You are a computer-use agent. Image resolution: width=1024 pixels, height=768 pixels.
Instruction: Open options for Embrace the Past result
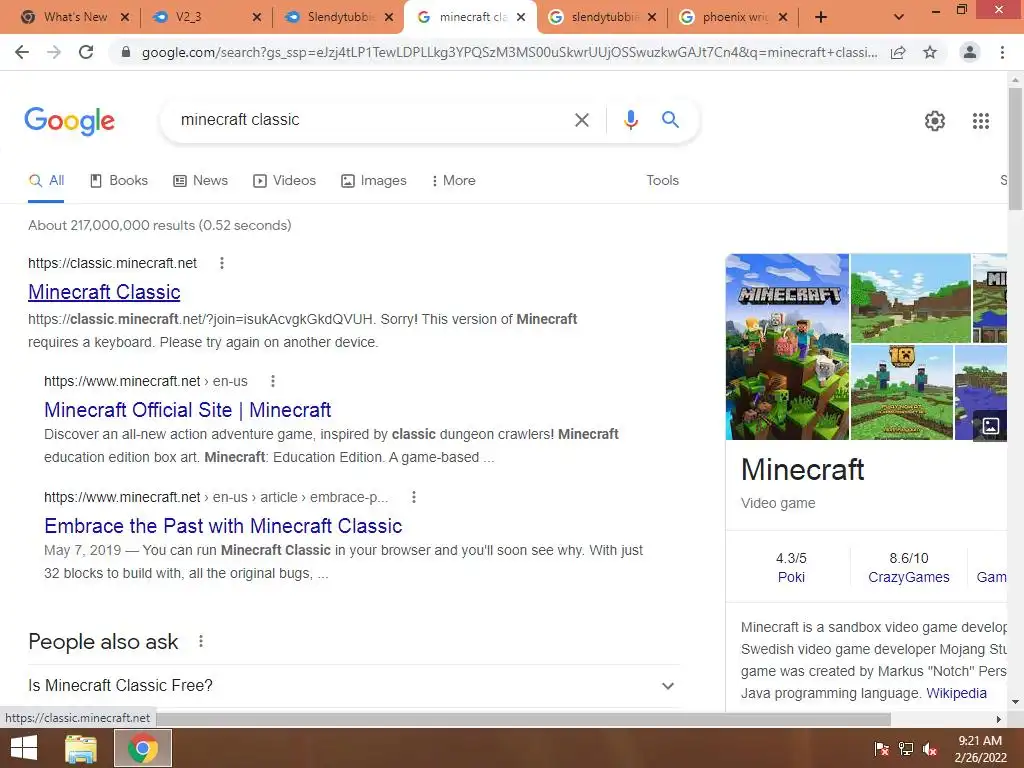tap(413, 498)
